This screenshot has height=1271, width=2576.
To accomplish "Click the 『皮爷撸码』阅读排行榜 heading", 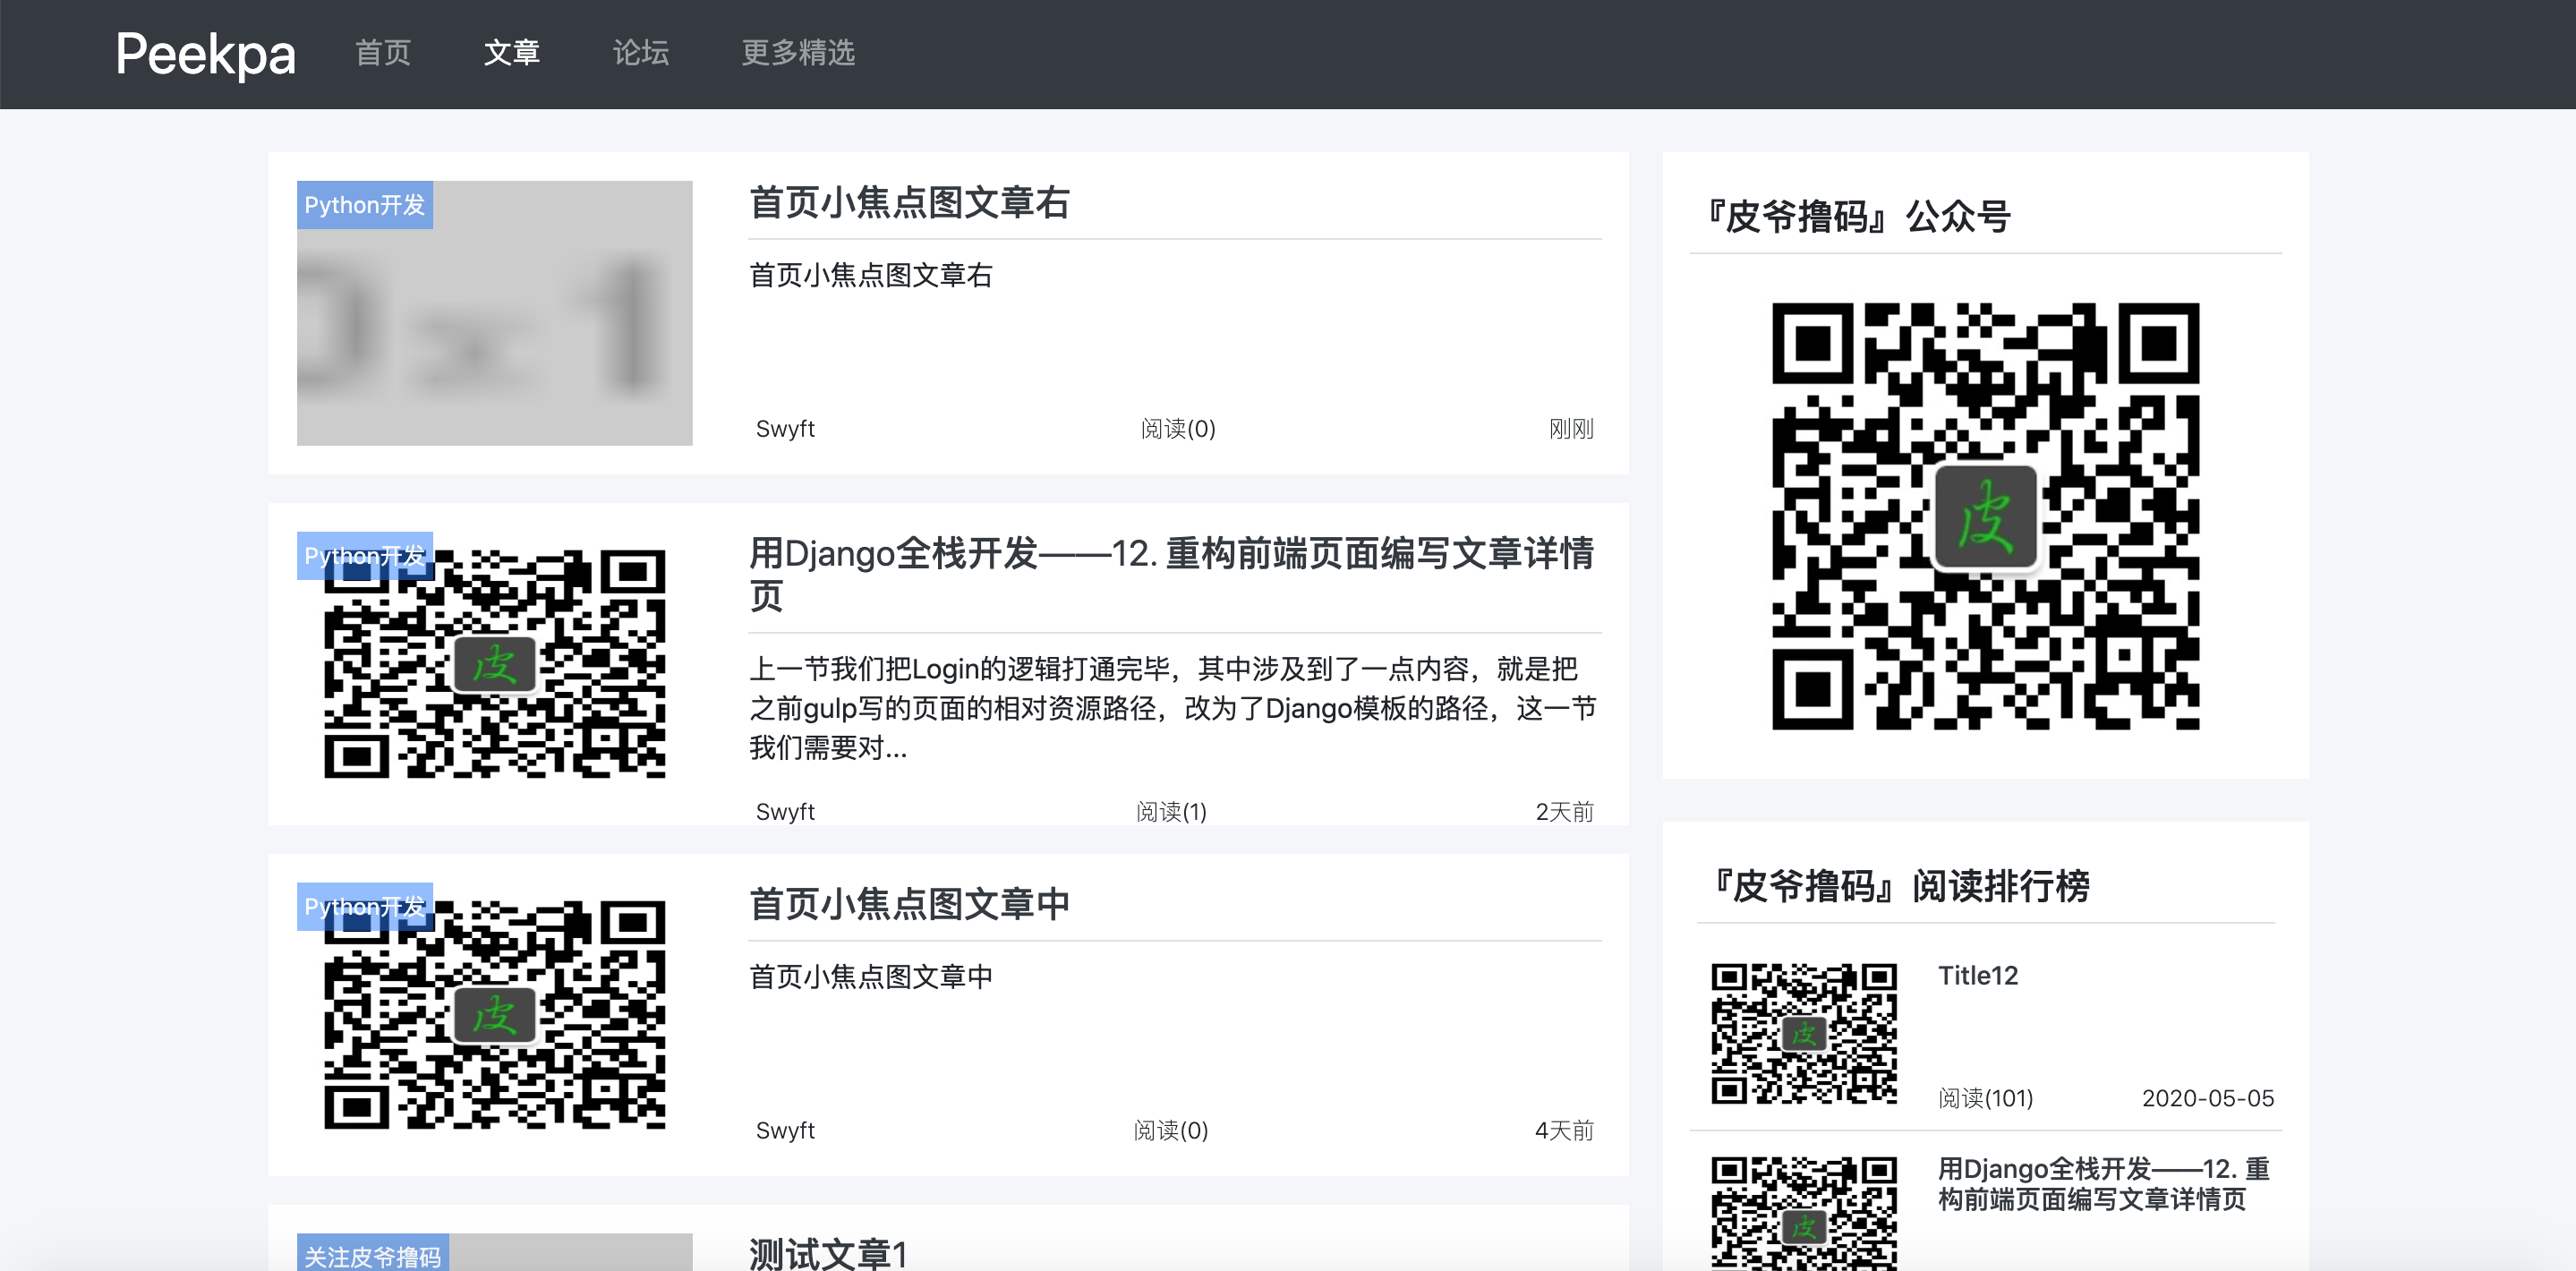I will tap(1901, 886).
